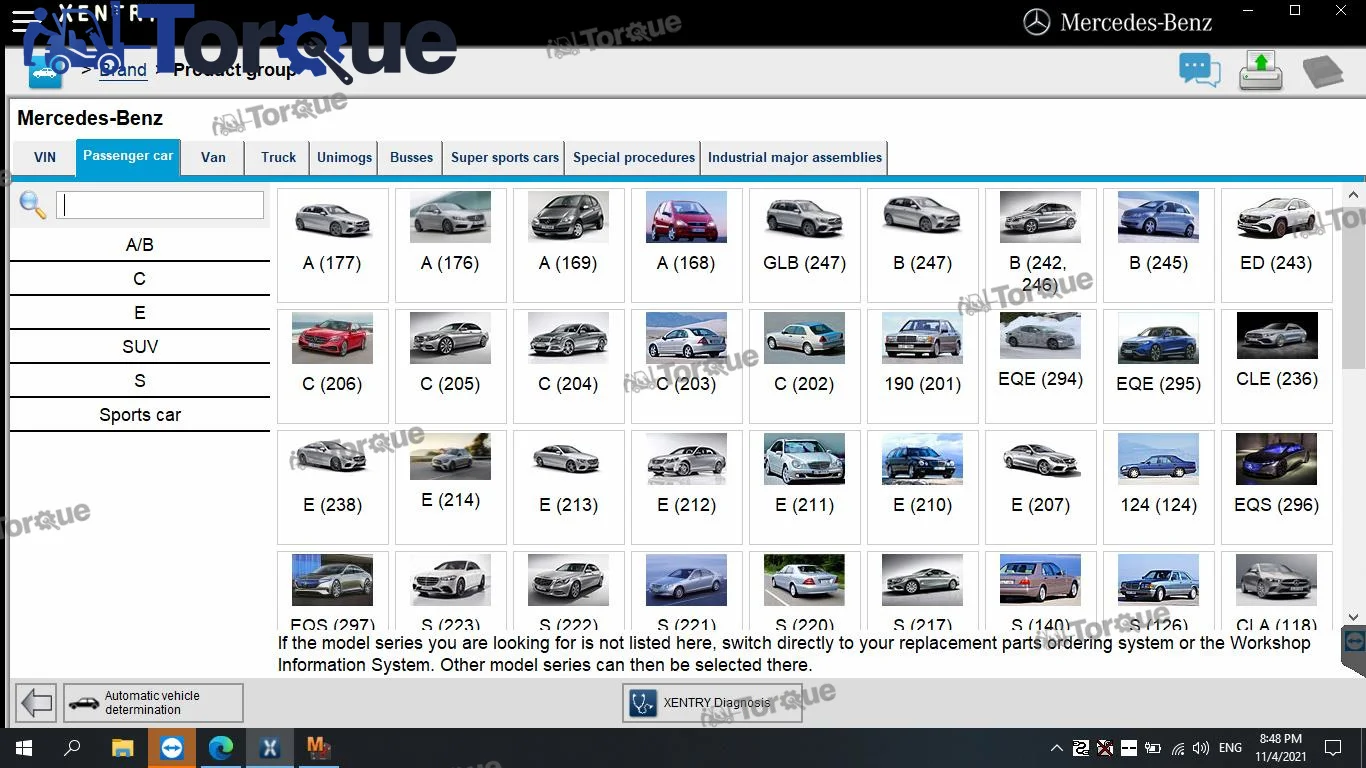Viewport: 1366px width, 768px height.
Task: Pick the A (169) model series
Action: 568,245
